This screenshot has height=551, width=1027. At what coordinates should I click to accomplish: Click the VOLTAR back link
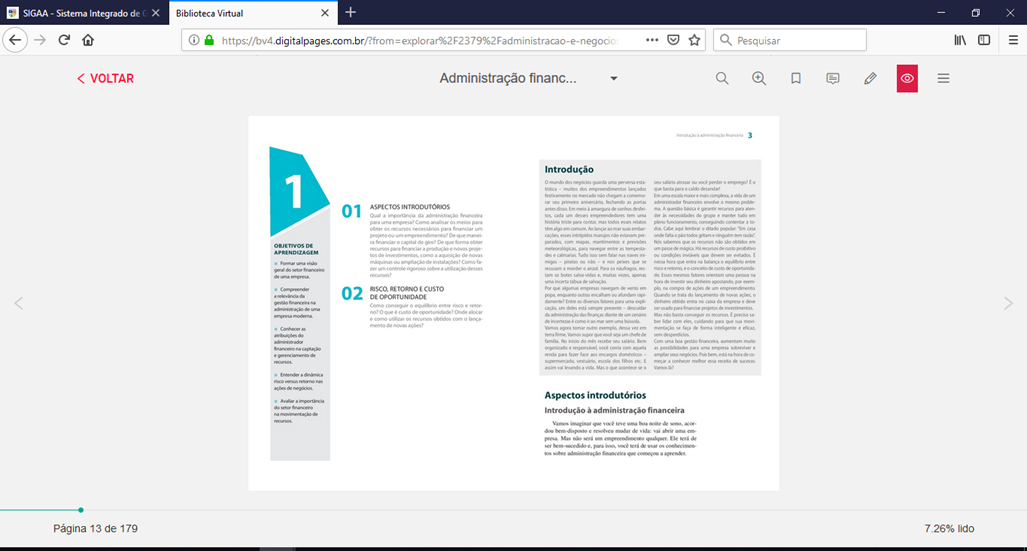click(105, 78)
